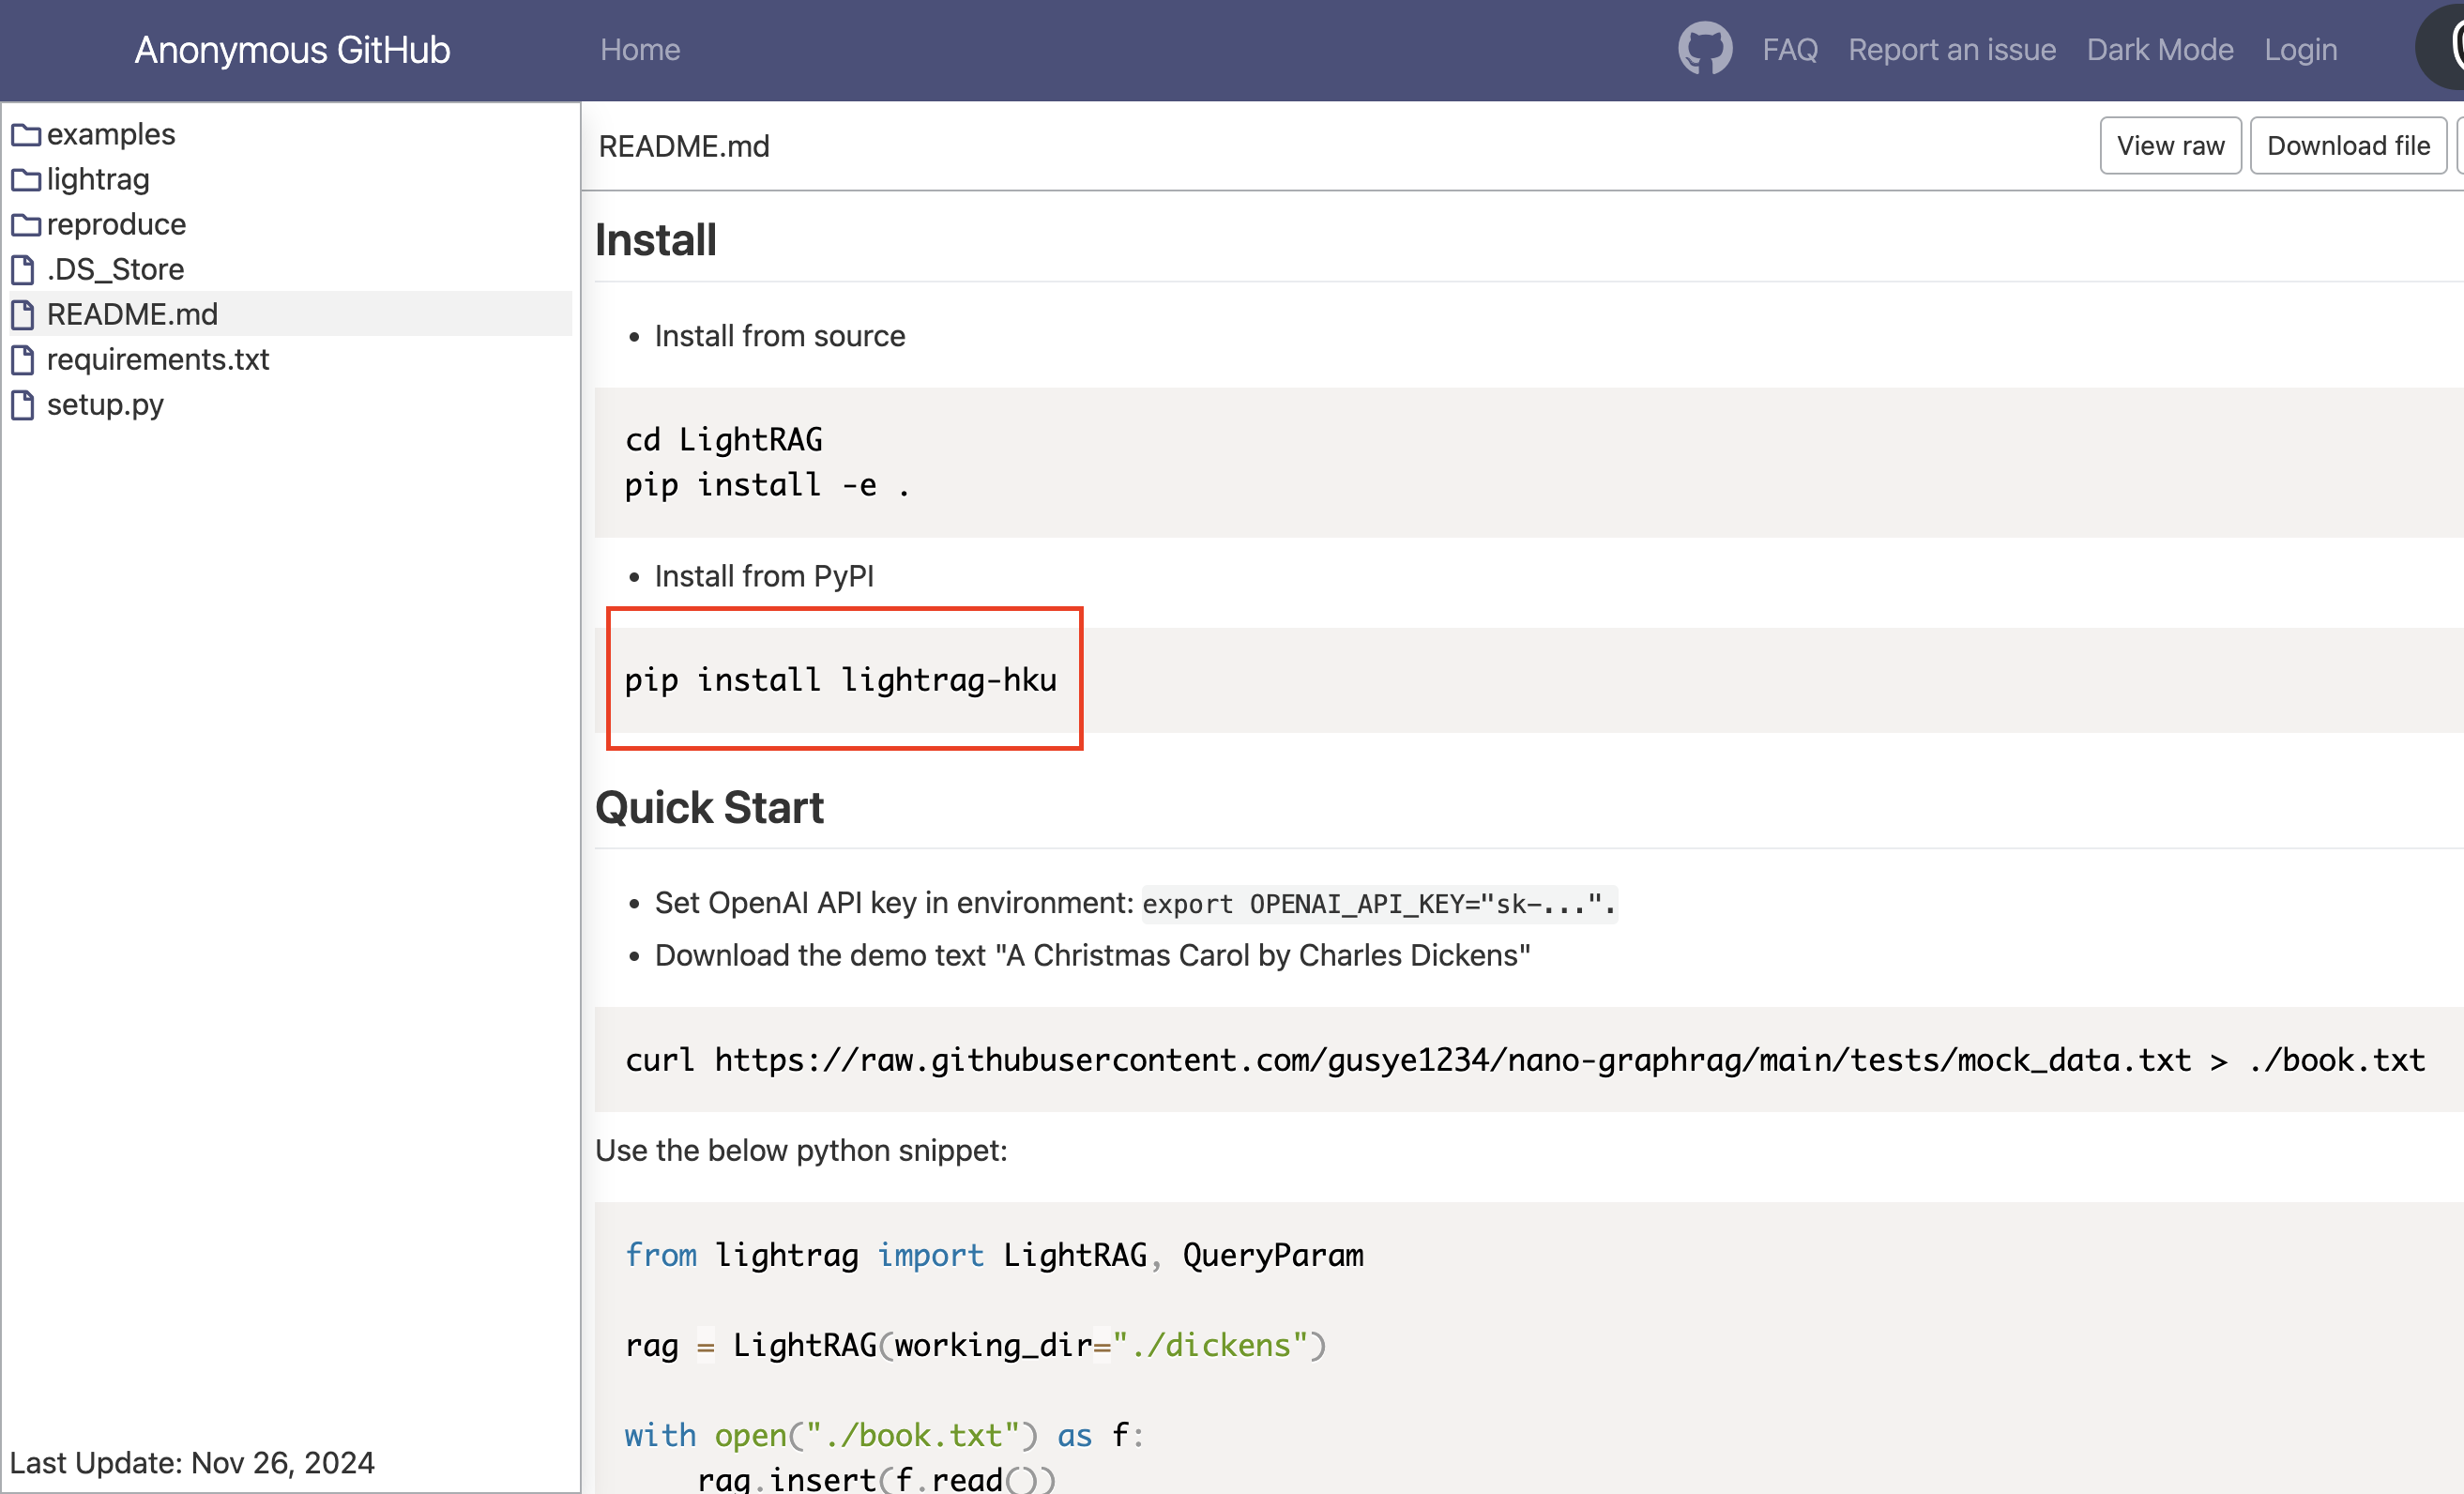Click the .DS_Store file icon

tap(23, 270)
